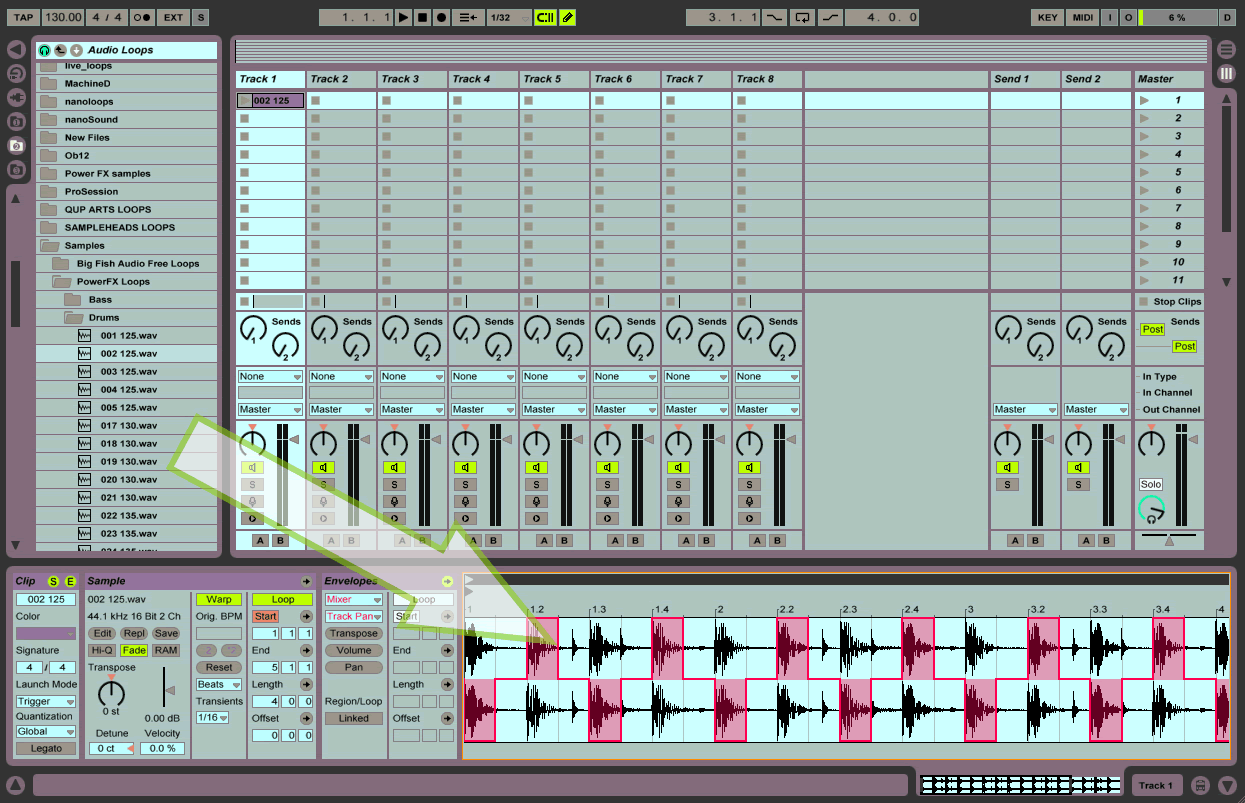Click the Repl replace button
Image resolution: width=1245 pixels, height=803 pixels.
click(x=134, y=633)
